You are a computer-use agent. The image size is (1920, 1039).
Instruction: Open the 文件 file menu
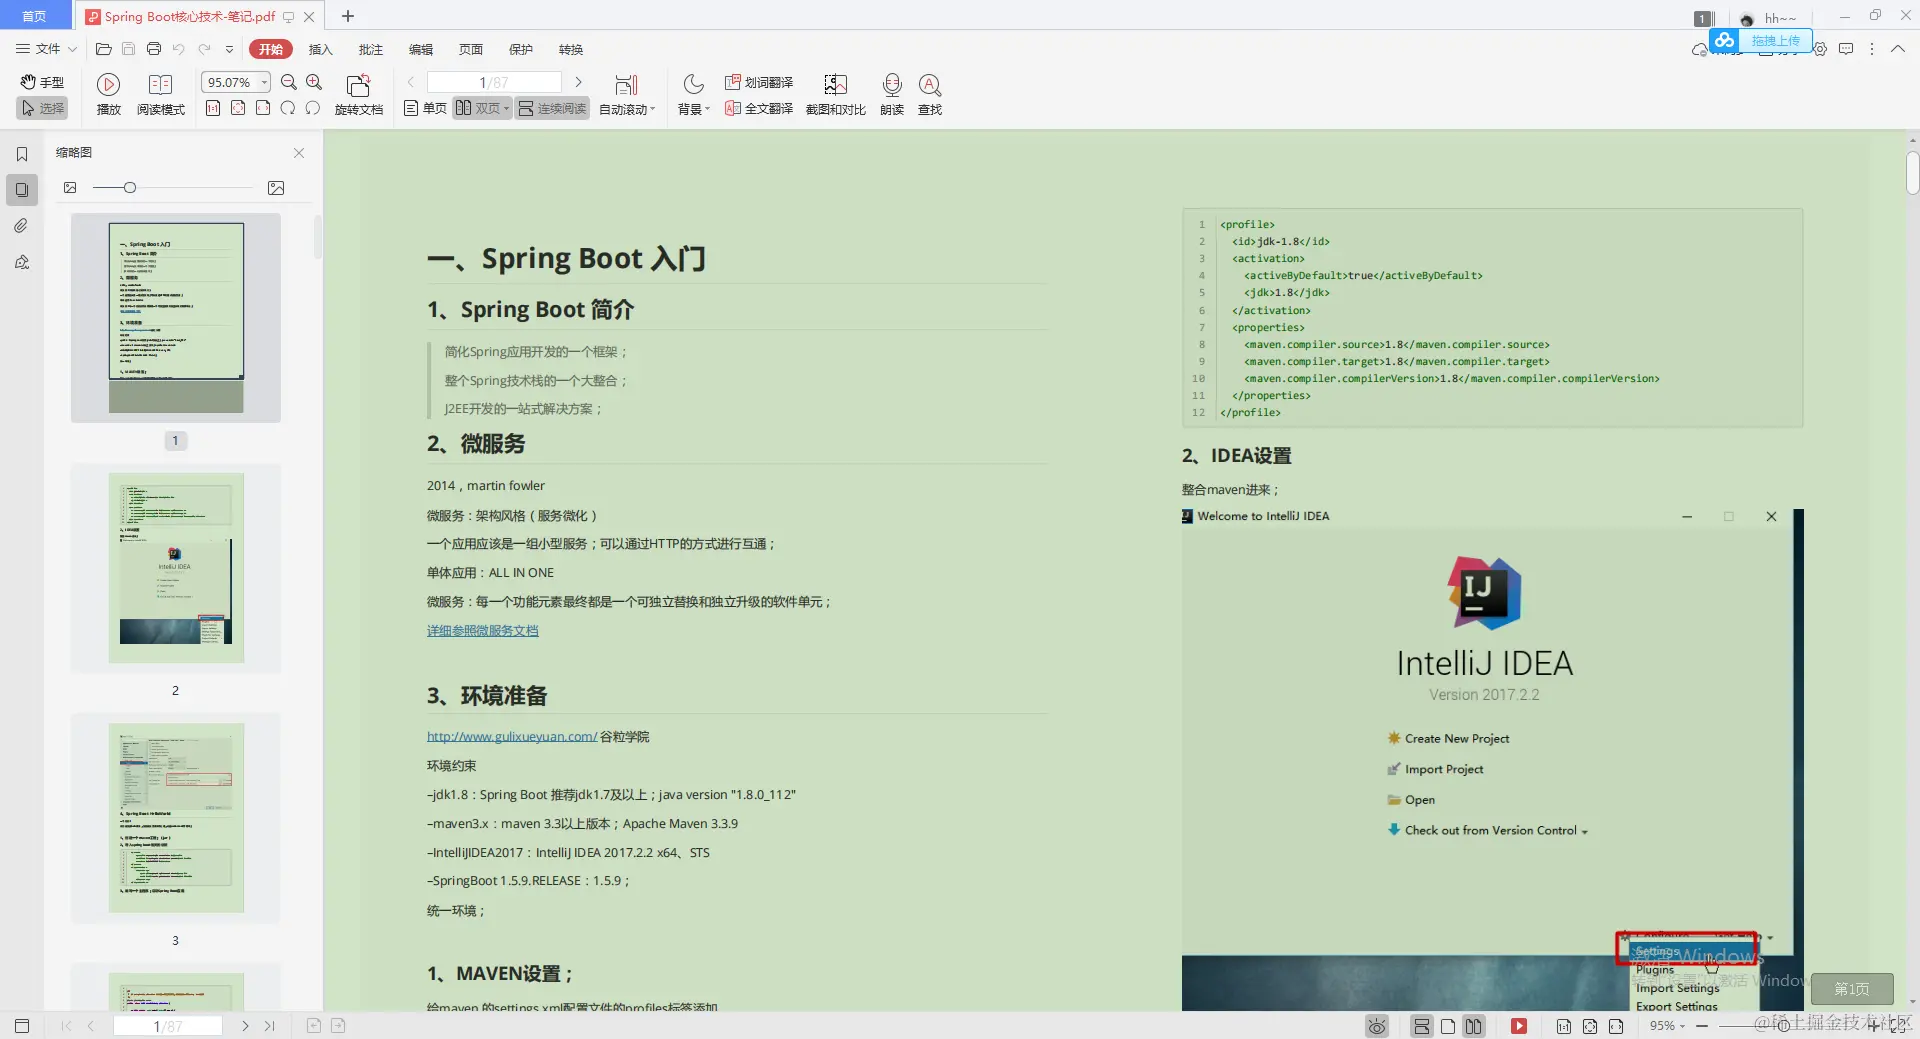click(47, 49)
